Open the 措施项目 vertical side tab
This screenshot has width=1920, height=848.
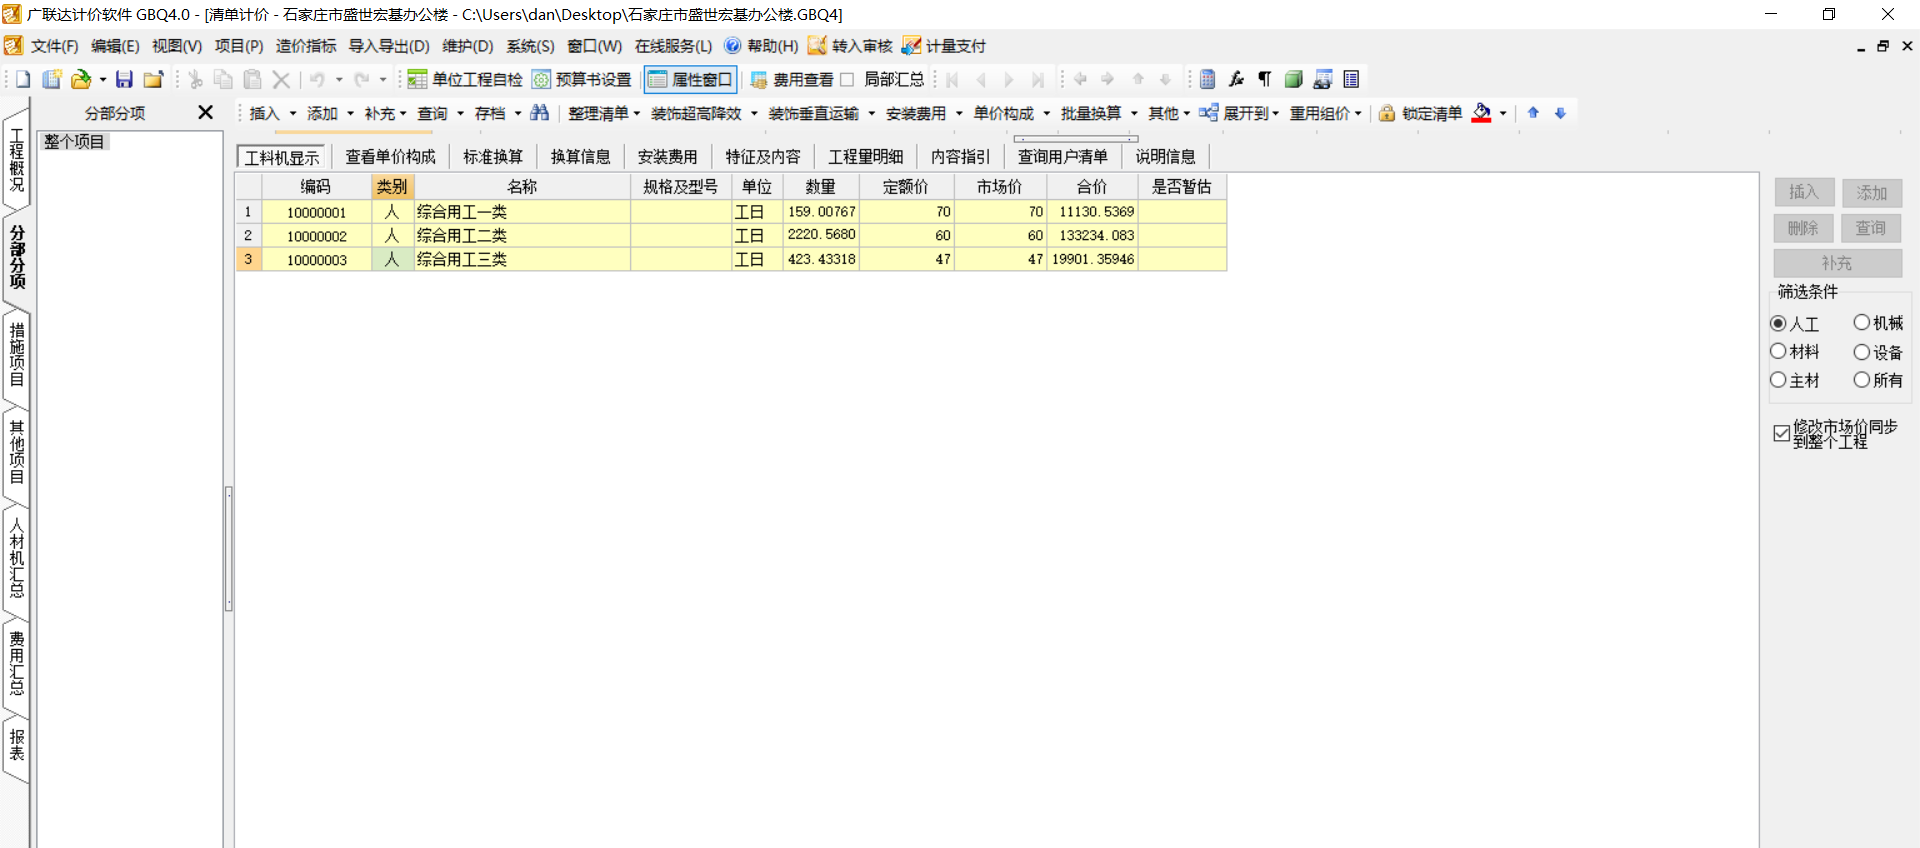coord(17,354)
